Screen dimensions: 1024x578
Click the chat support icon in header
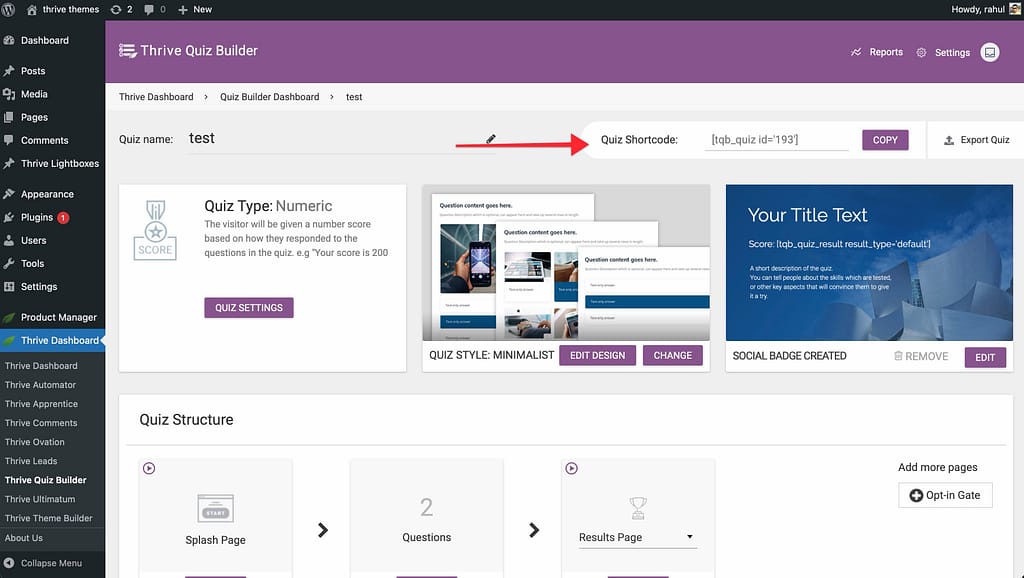click(x=989, y=52)
